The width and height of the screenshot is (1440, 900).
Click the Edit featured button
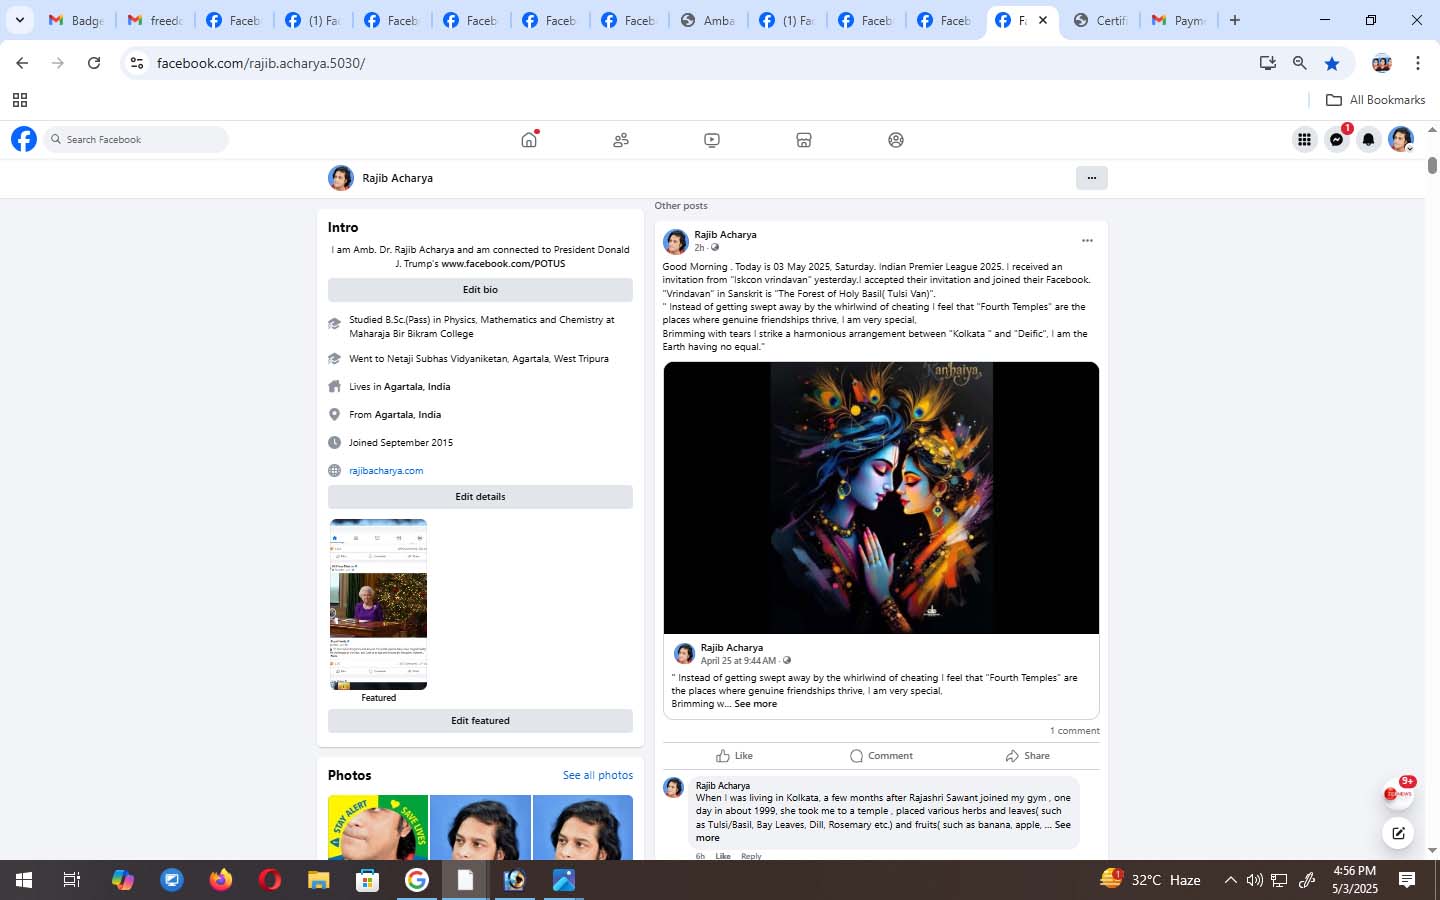[480, 721]
